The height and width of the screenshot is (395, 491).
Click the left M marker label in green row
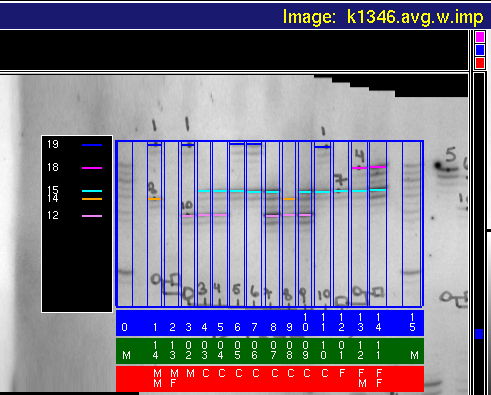pos(126,355)
